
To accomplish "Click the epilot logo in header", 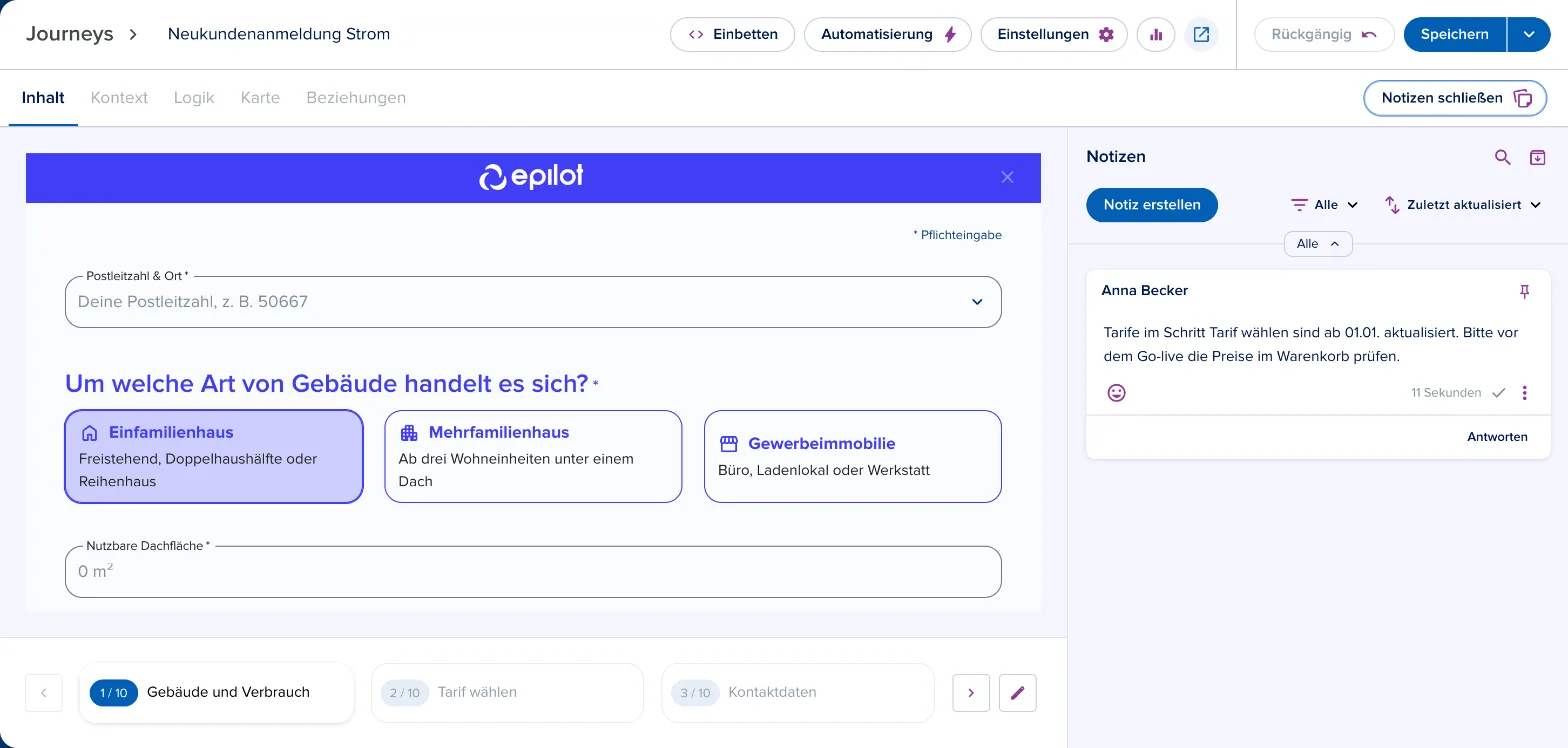I will coord(531,177).
